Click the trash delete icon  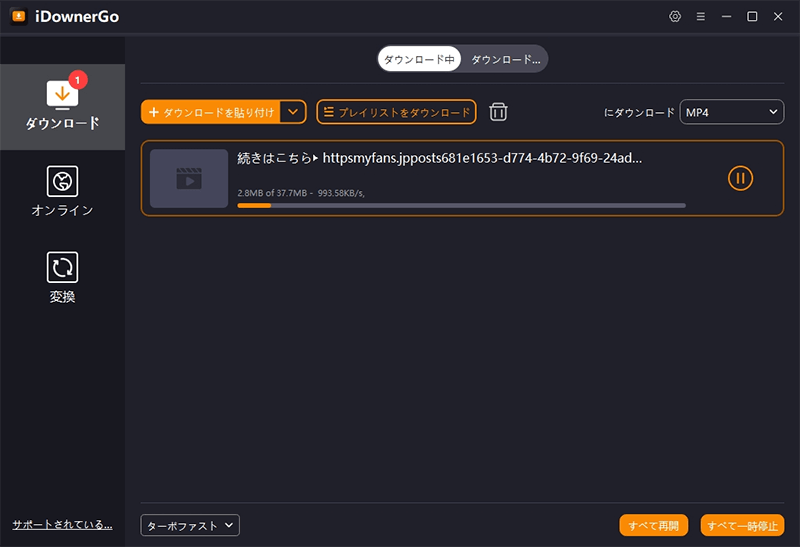pos(499,112)
